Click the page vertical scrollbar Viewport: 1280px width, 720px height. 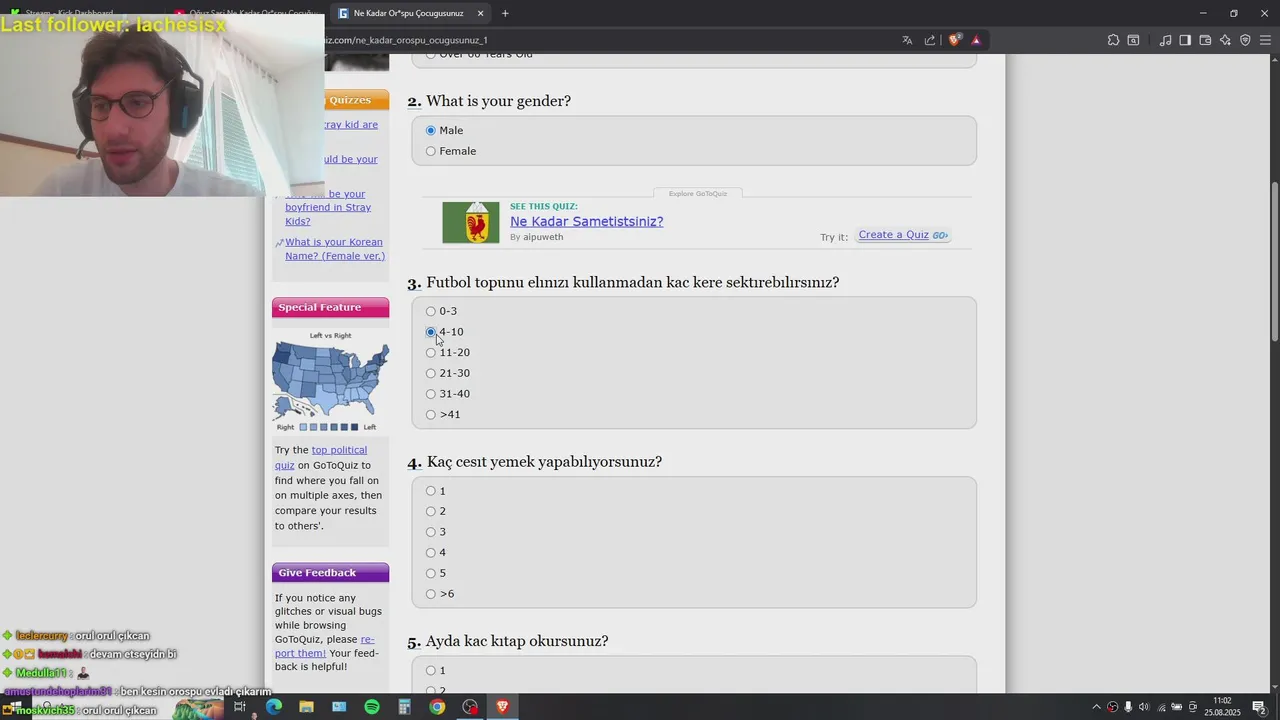click(1274, 260)
